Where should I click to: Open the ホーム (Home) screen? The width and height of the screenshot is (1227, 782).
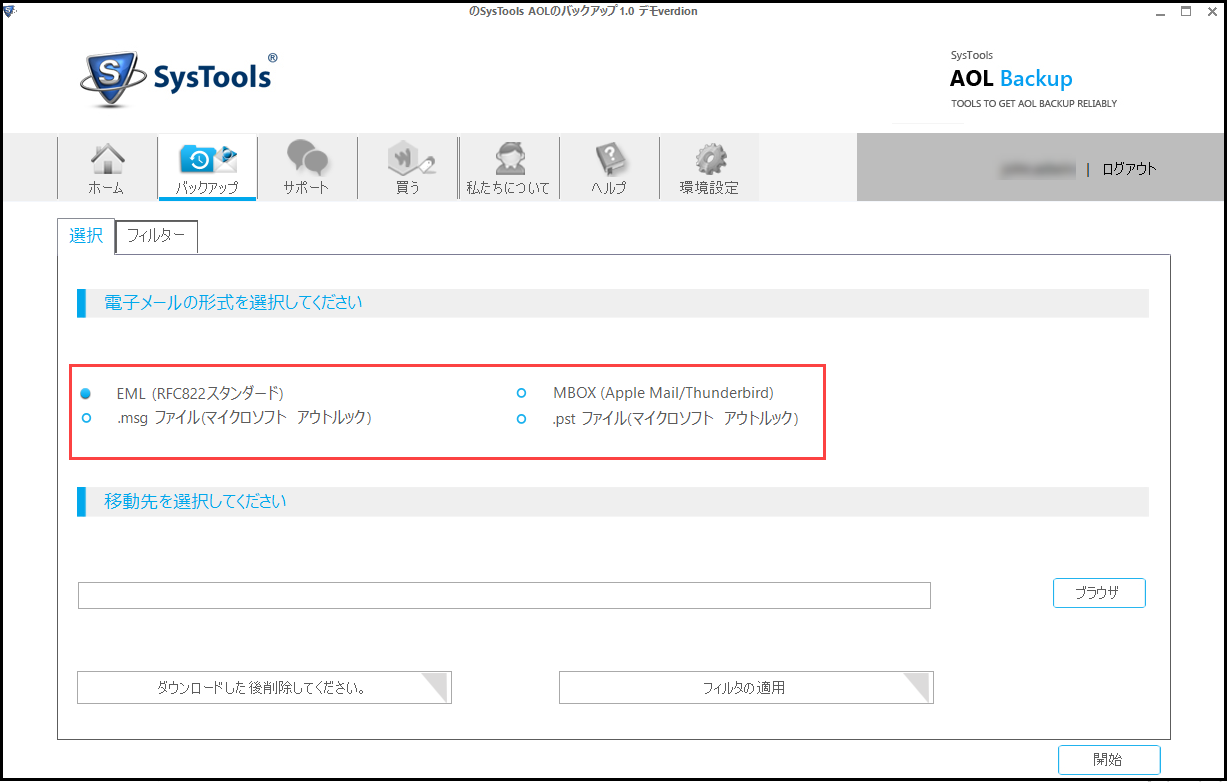[x=106, y=166]
